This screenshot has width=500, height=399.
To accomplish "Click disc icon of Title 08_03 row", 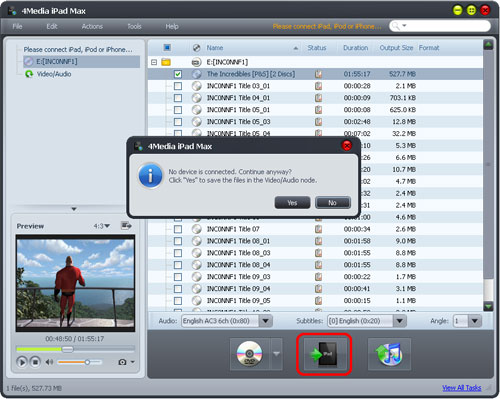I will pyautogui.click(x=197, y=253).
